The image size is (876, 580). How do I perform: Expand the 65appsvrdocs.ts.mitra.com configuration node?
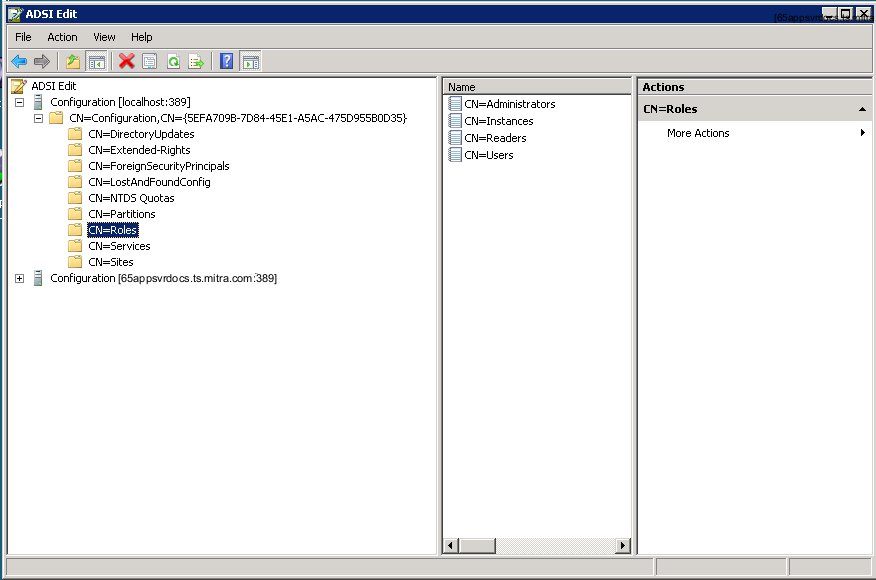[x=19, y=278]
